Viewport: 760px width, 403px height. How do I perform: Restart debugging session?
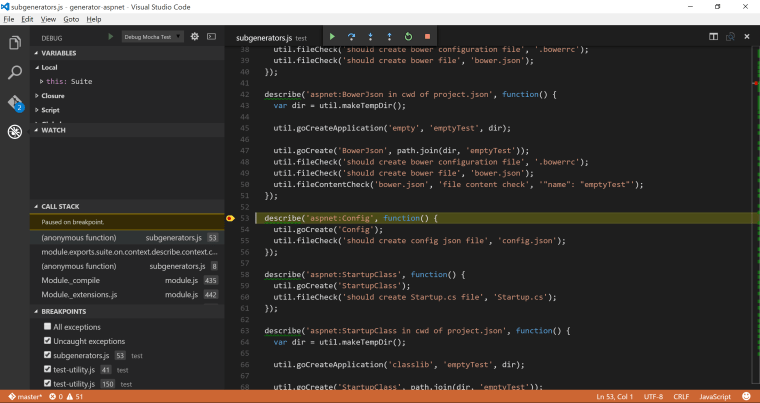coord(408,36)
